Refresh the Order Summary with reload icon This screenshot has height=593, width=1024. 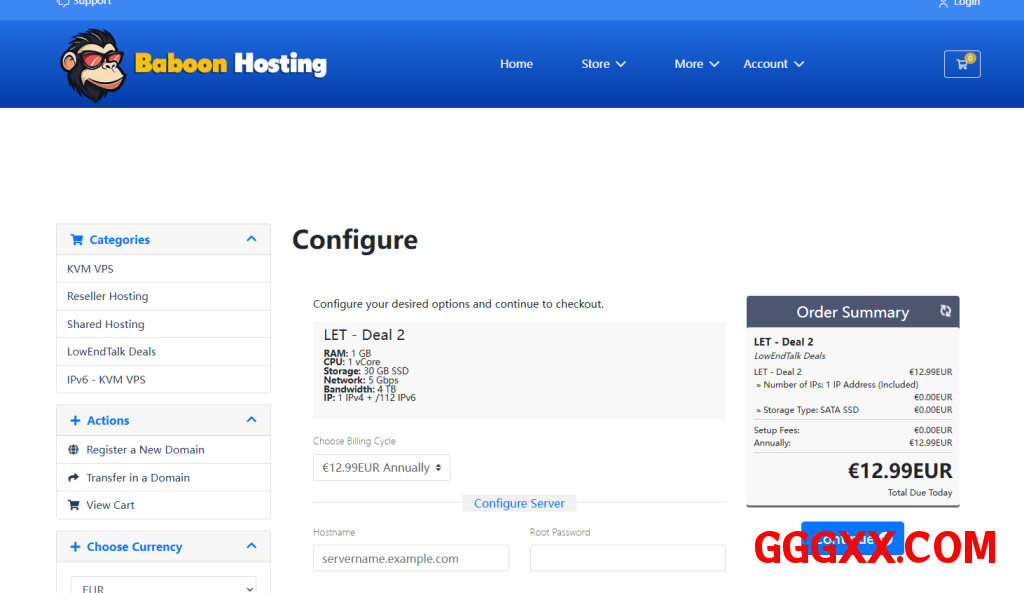(945, 311)
